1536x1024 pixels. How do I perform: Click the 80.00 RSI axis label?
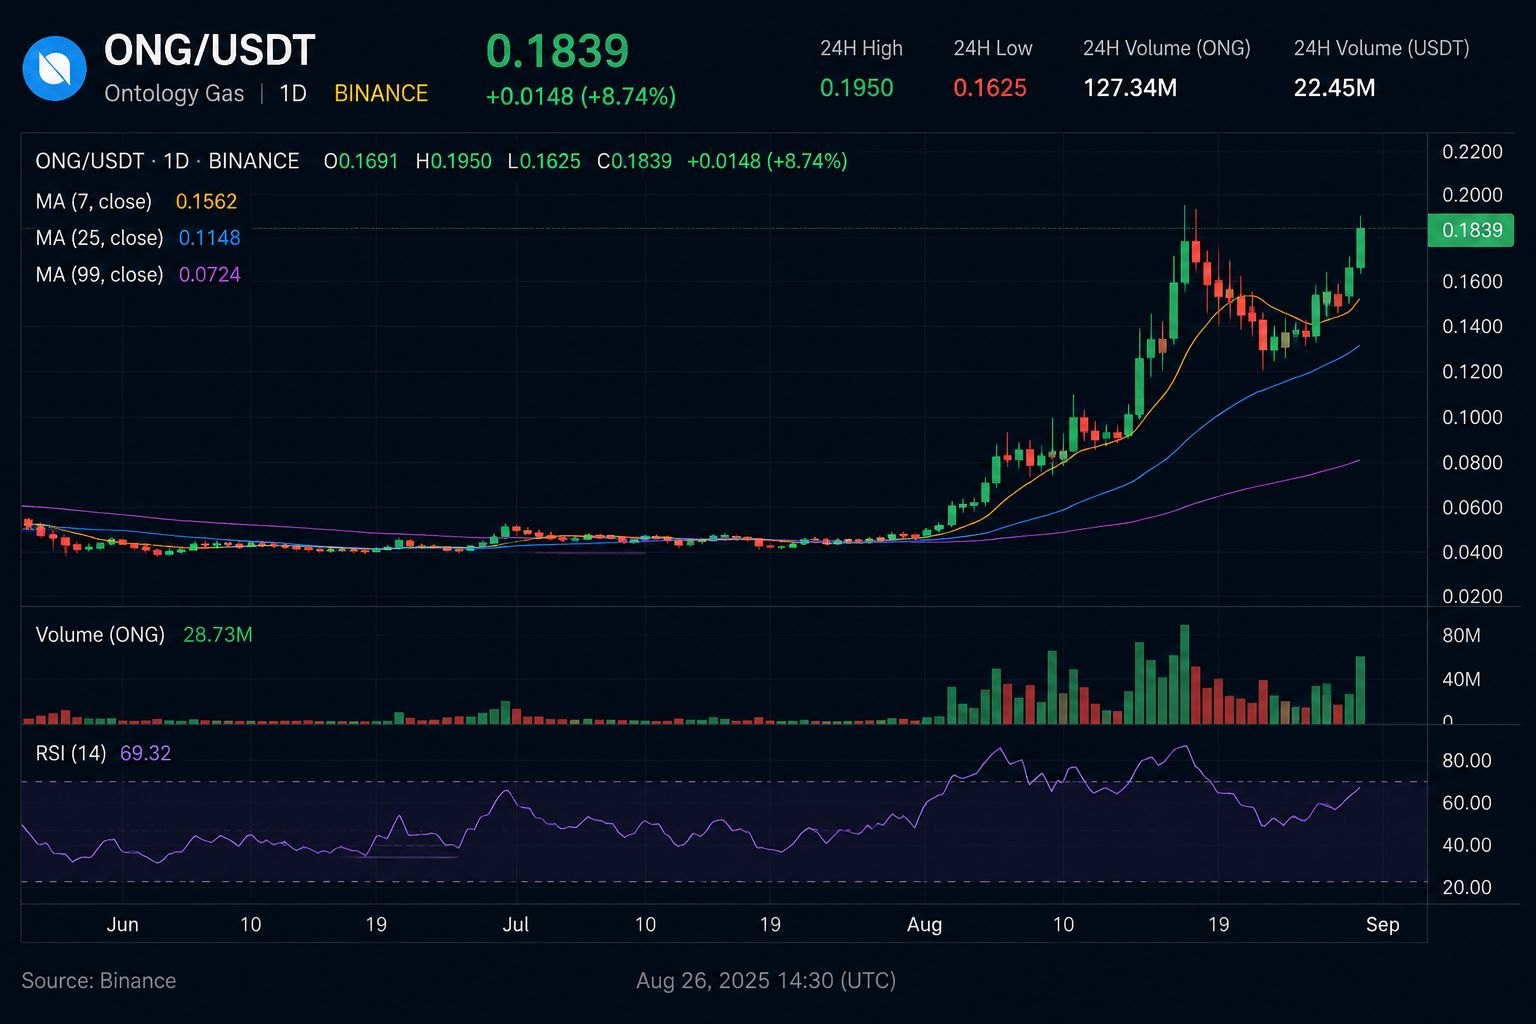tap(1467, 761)
